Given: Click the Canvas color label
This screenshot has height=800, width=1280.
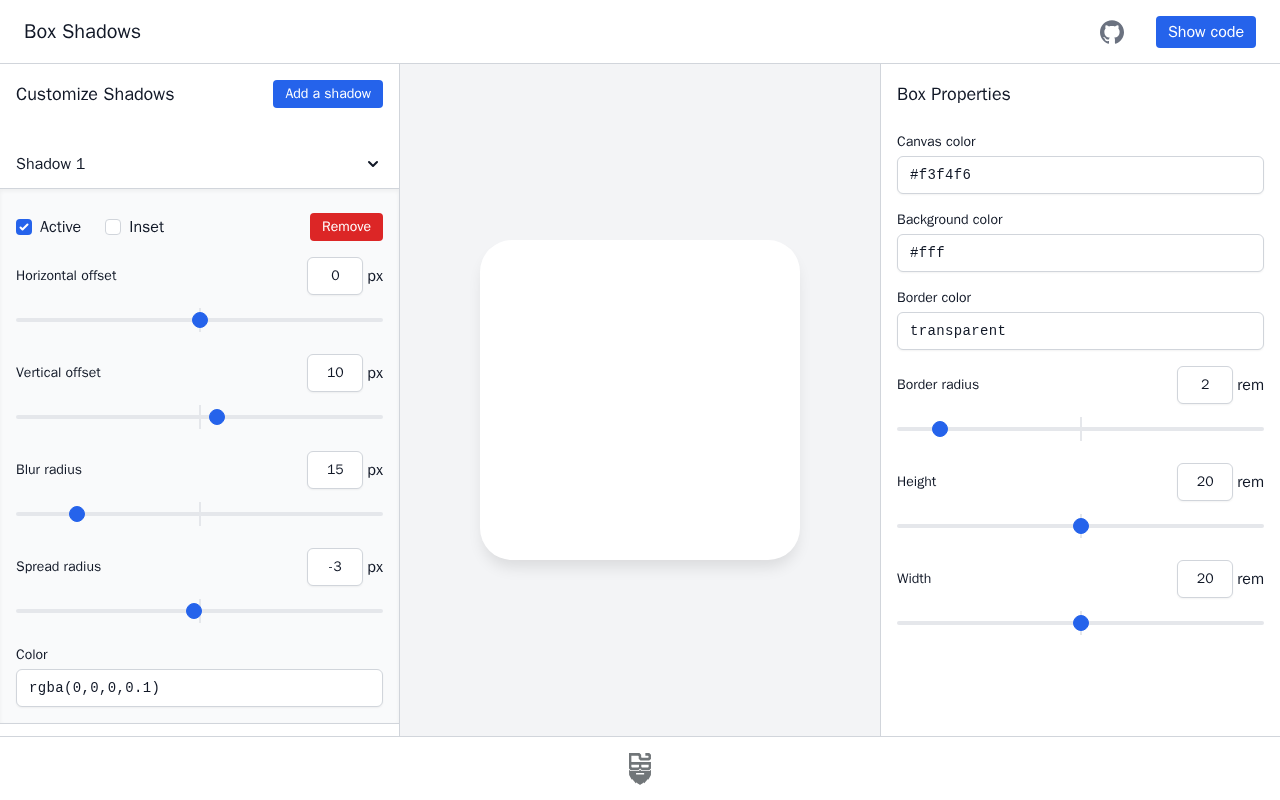Looking at the screenshot, I should (x=936, y=142).
